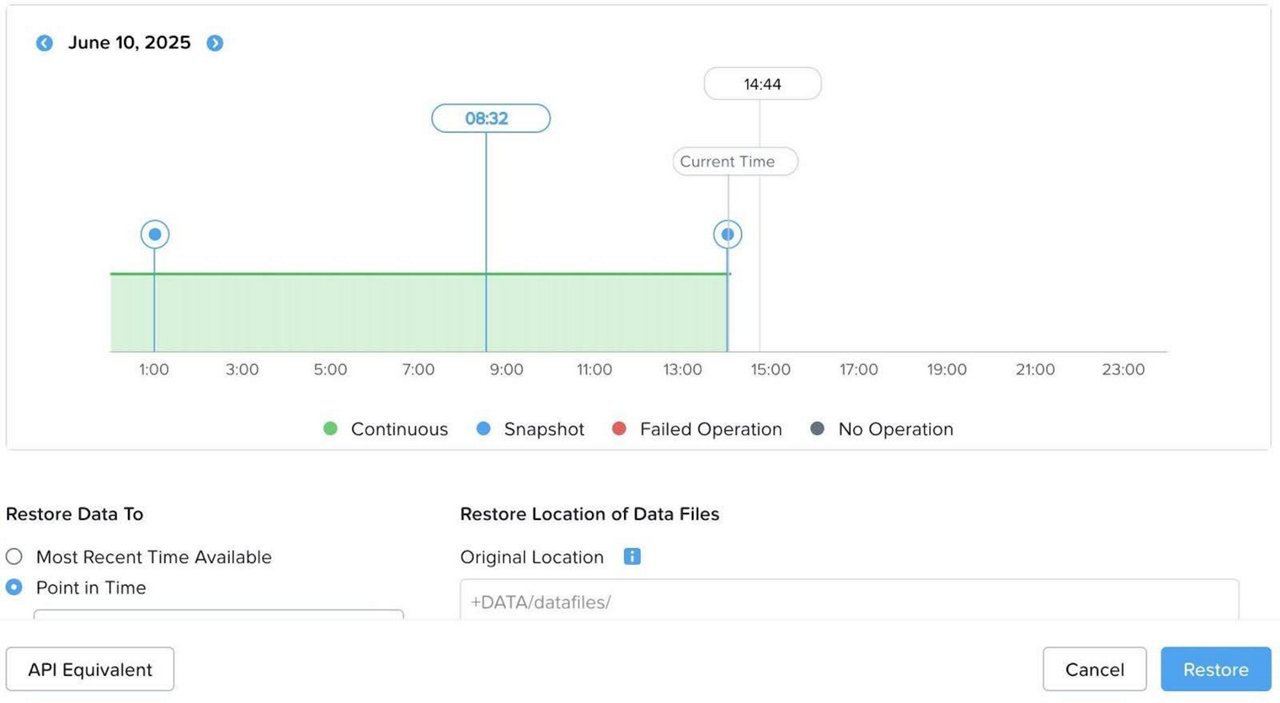Click green Continuous legend dot
Viewport: 1280px width, 703px height.
(x=331, y=429)
